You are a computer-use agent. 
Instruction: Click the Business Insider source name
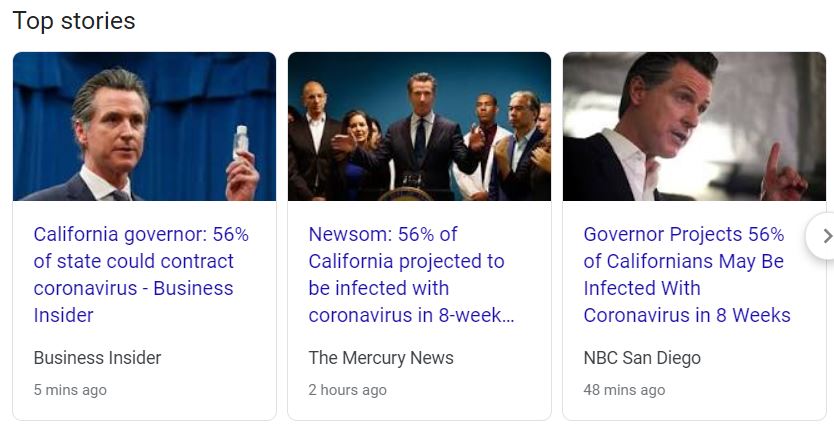(97, 358)
